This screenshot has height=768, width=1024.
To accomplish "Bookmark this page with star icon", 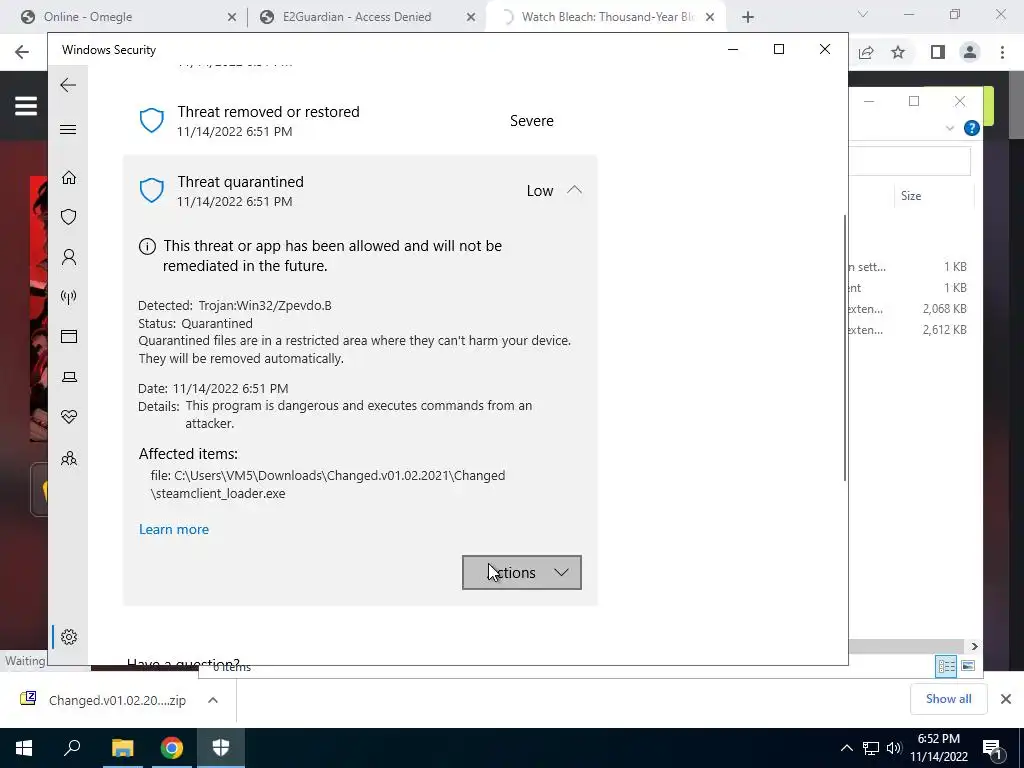I will (x=898, y=52).
